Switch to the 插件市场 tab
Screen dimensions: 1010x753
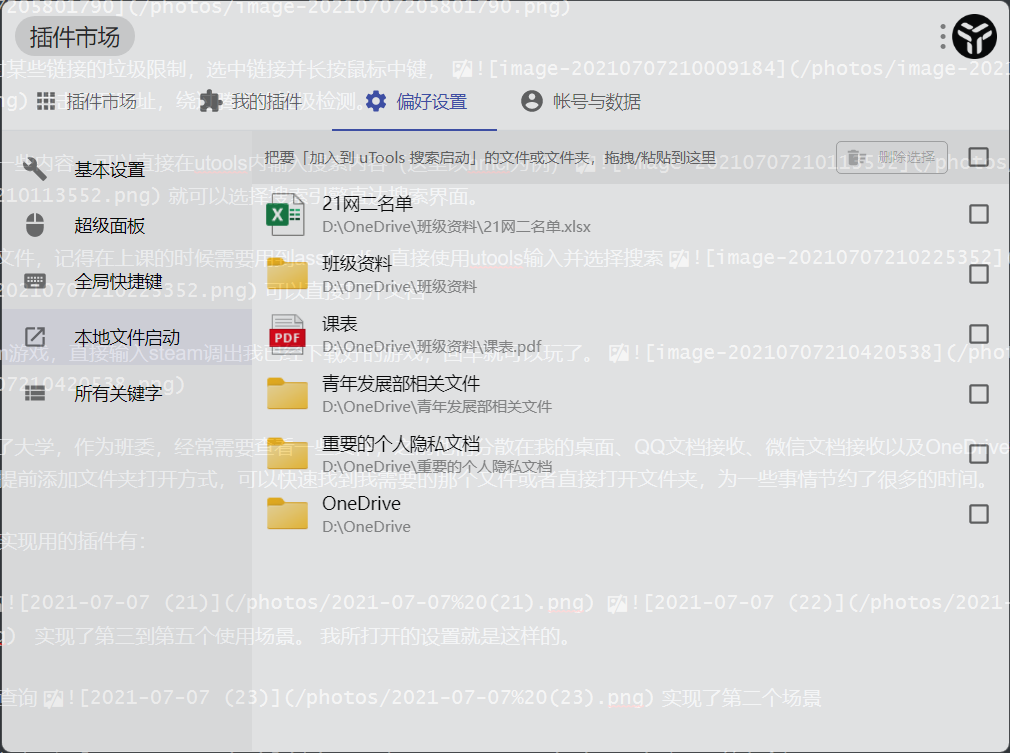(x=87, y=102)
